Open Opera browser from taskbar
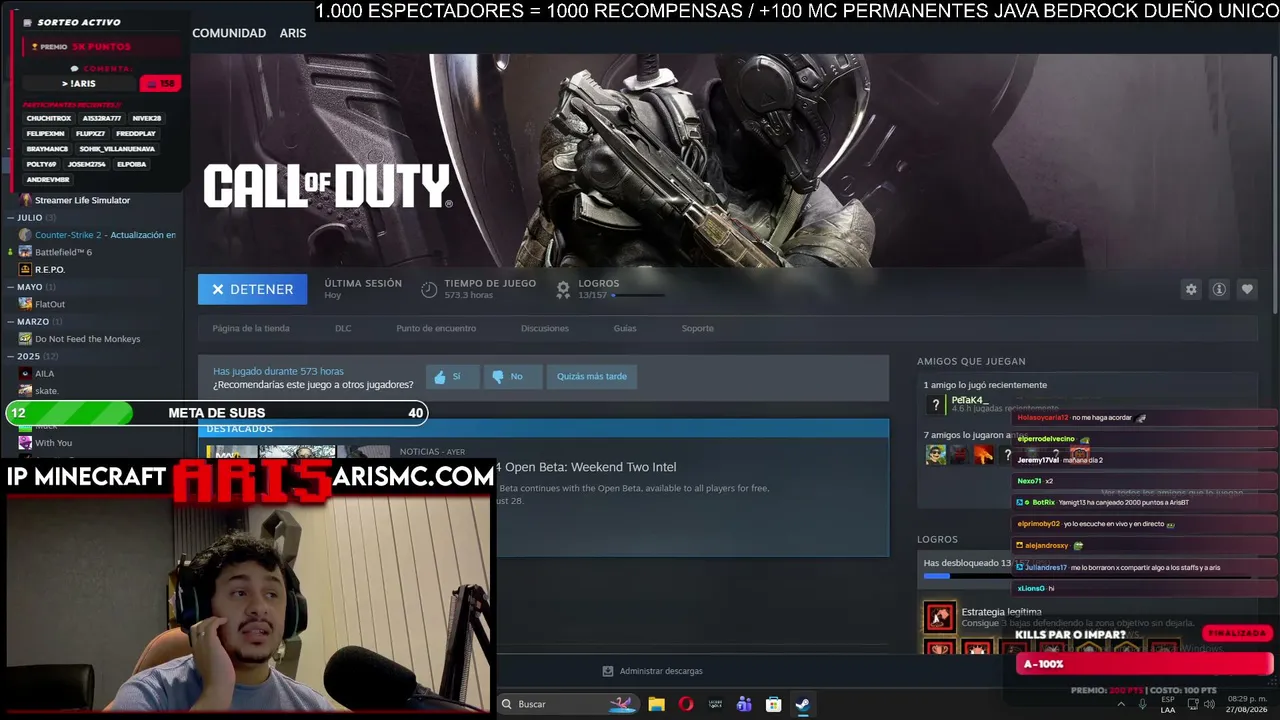Viewport: 1280px width, 720px height. [x=685, y=704]
